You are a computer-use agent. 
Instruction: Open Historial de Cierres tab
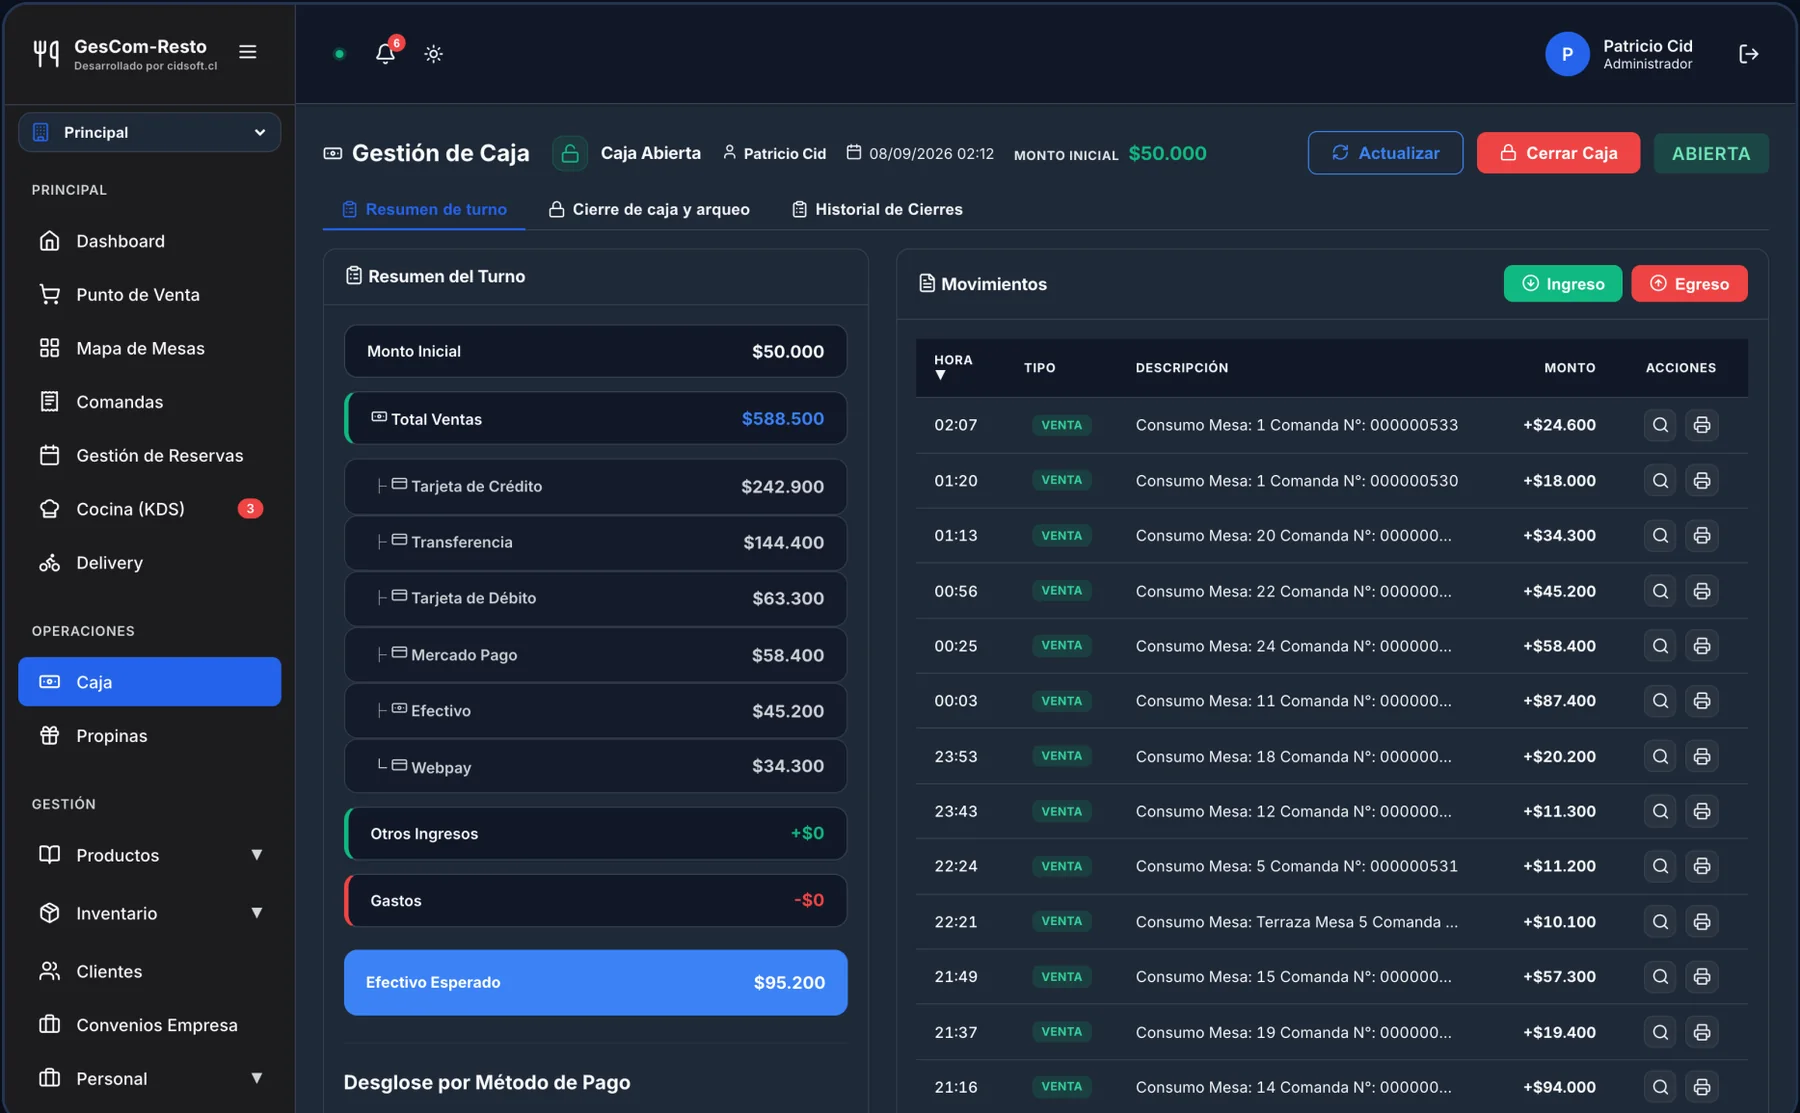[877, 209]
